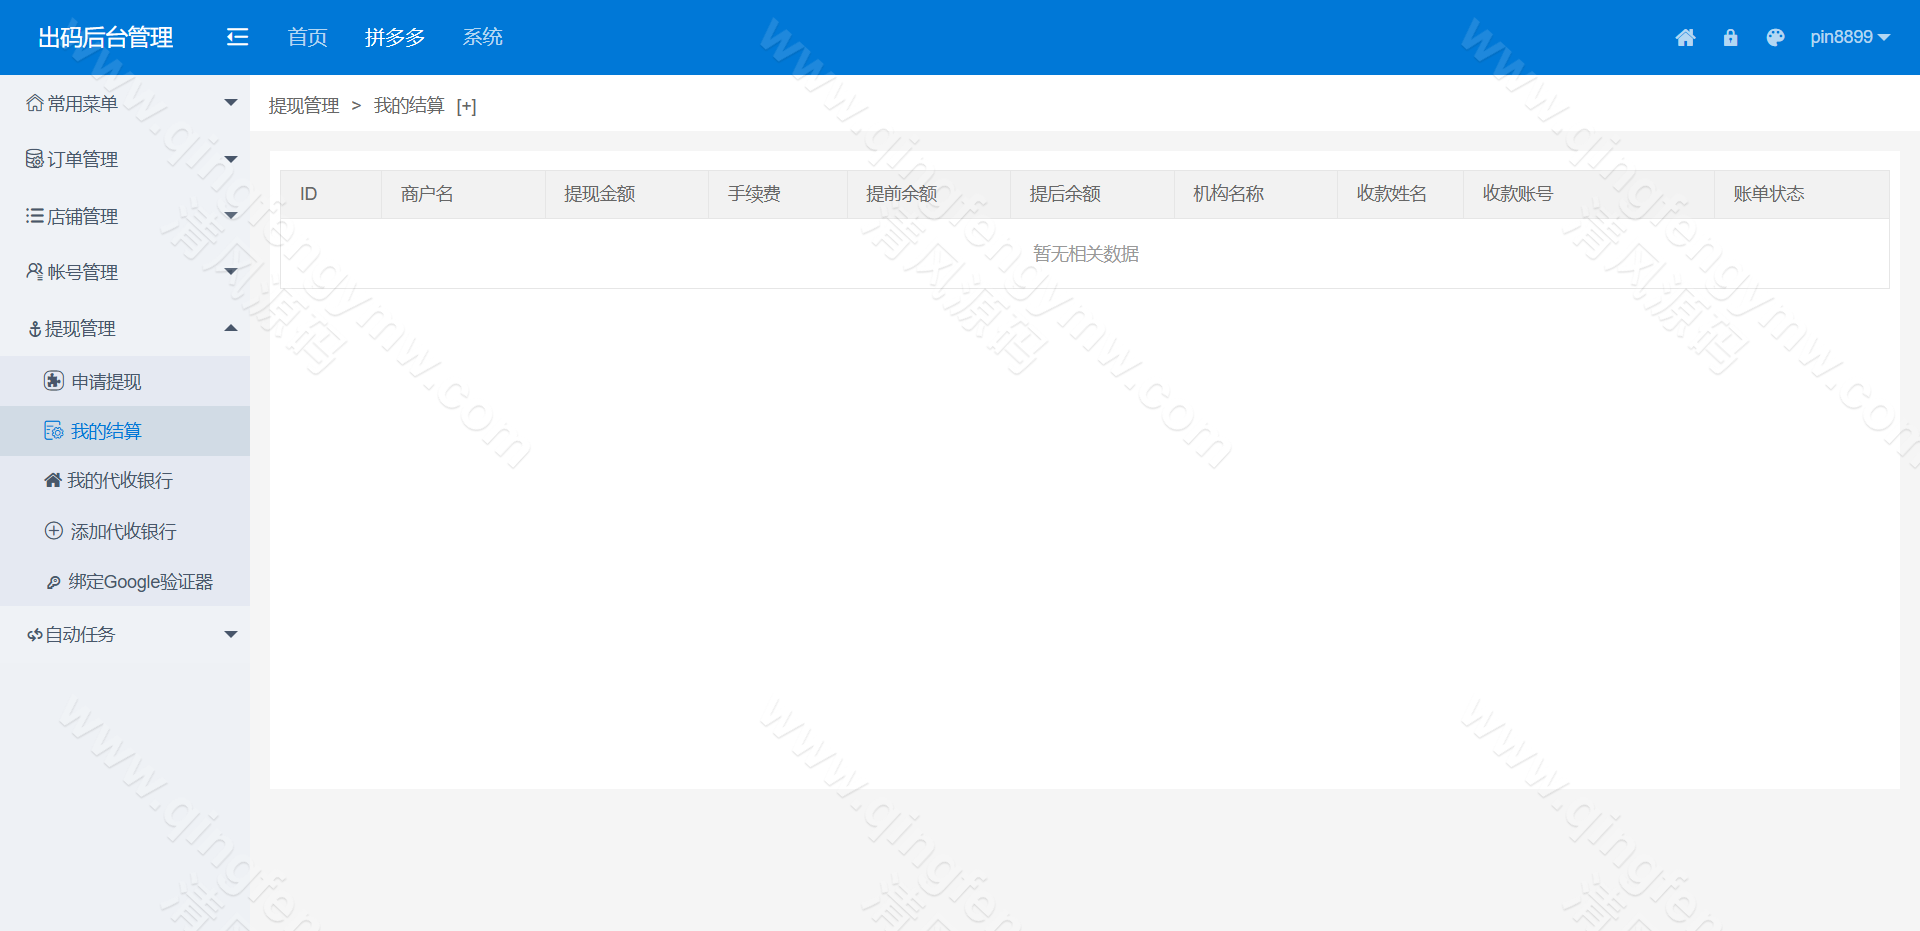Select 申请提现 in the sidebar

click(x=105, y=381)
